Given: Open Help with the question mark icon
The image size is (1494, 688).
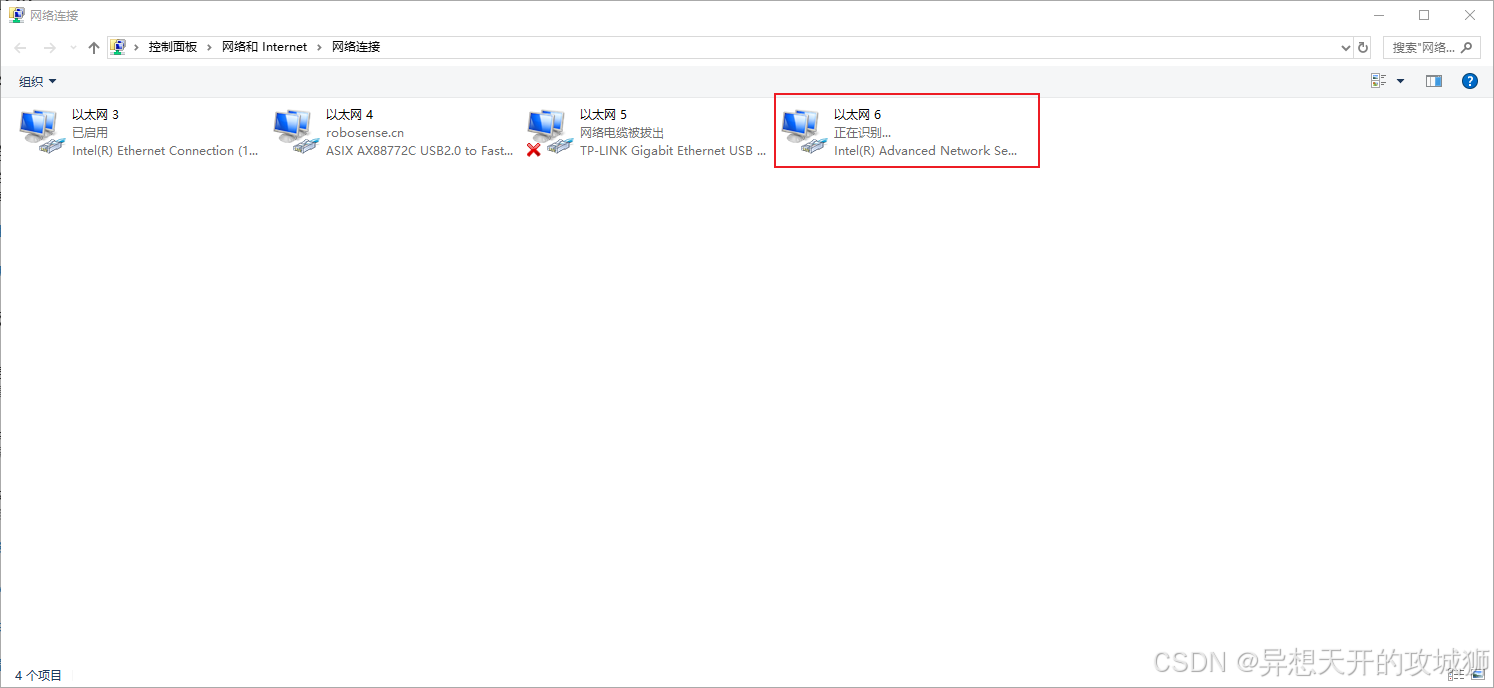Looking at the screenshot, I should click(x=1469, y=81).
